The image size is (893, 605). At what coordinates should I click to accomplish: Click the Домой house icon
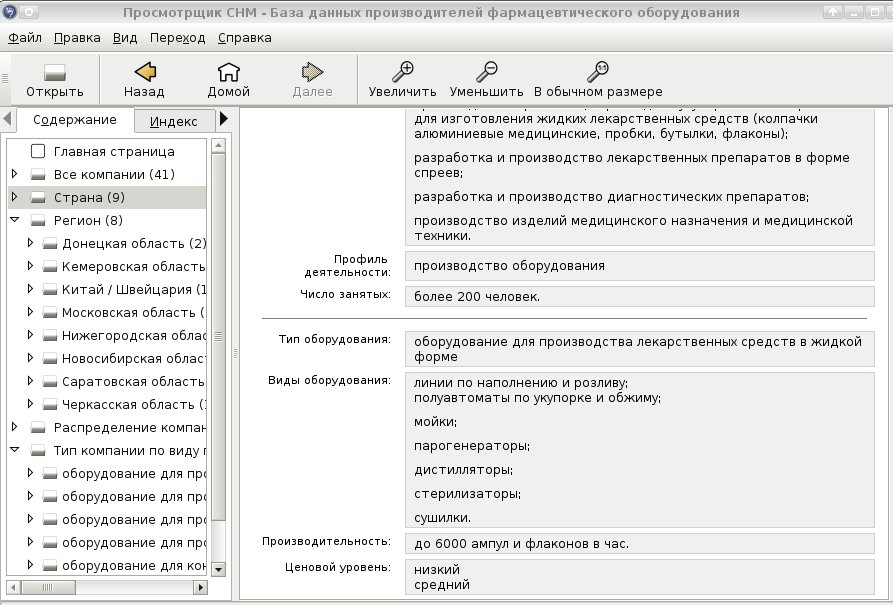pos(228,72)
